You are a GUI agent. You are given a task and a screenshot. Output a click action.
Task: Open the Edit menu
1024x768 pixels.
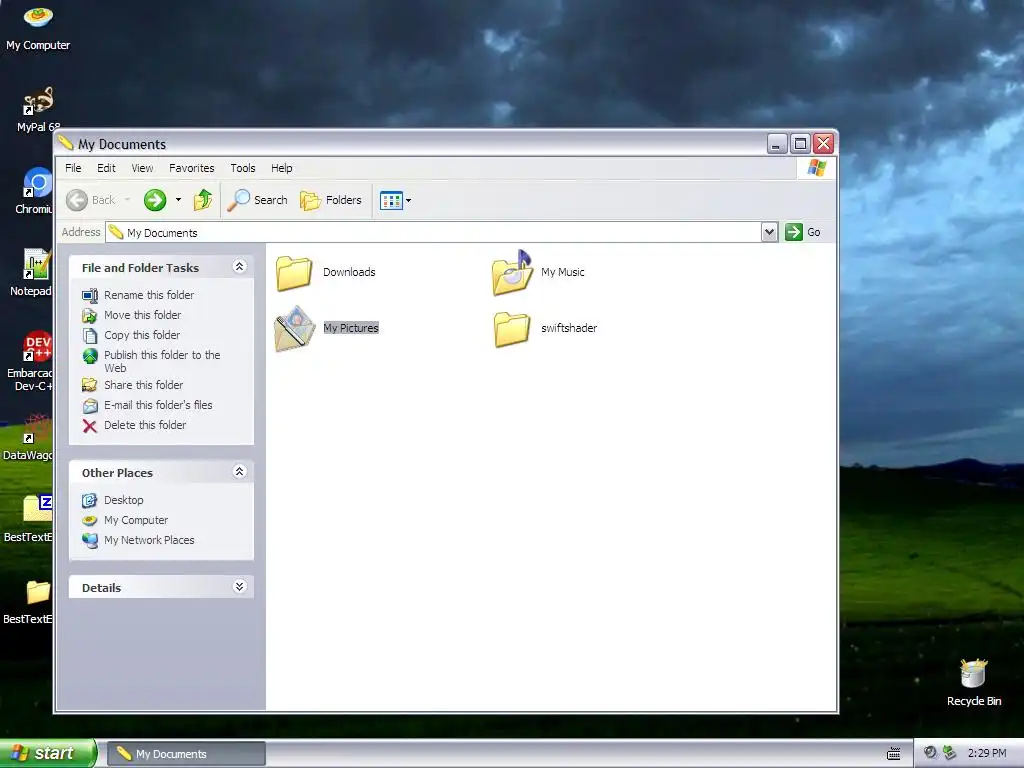[x=106, y=168]
